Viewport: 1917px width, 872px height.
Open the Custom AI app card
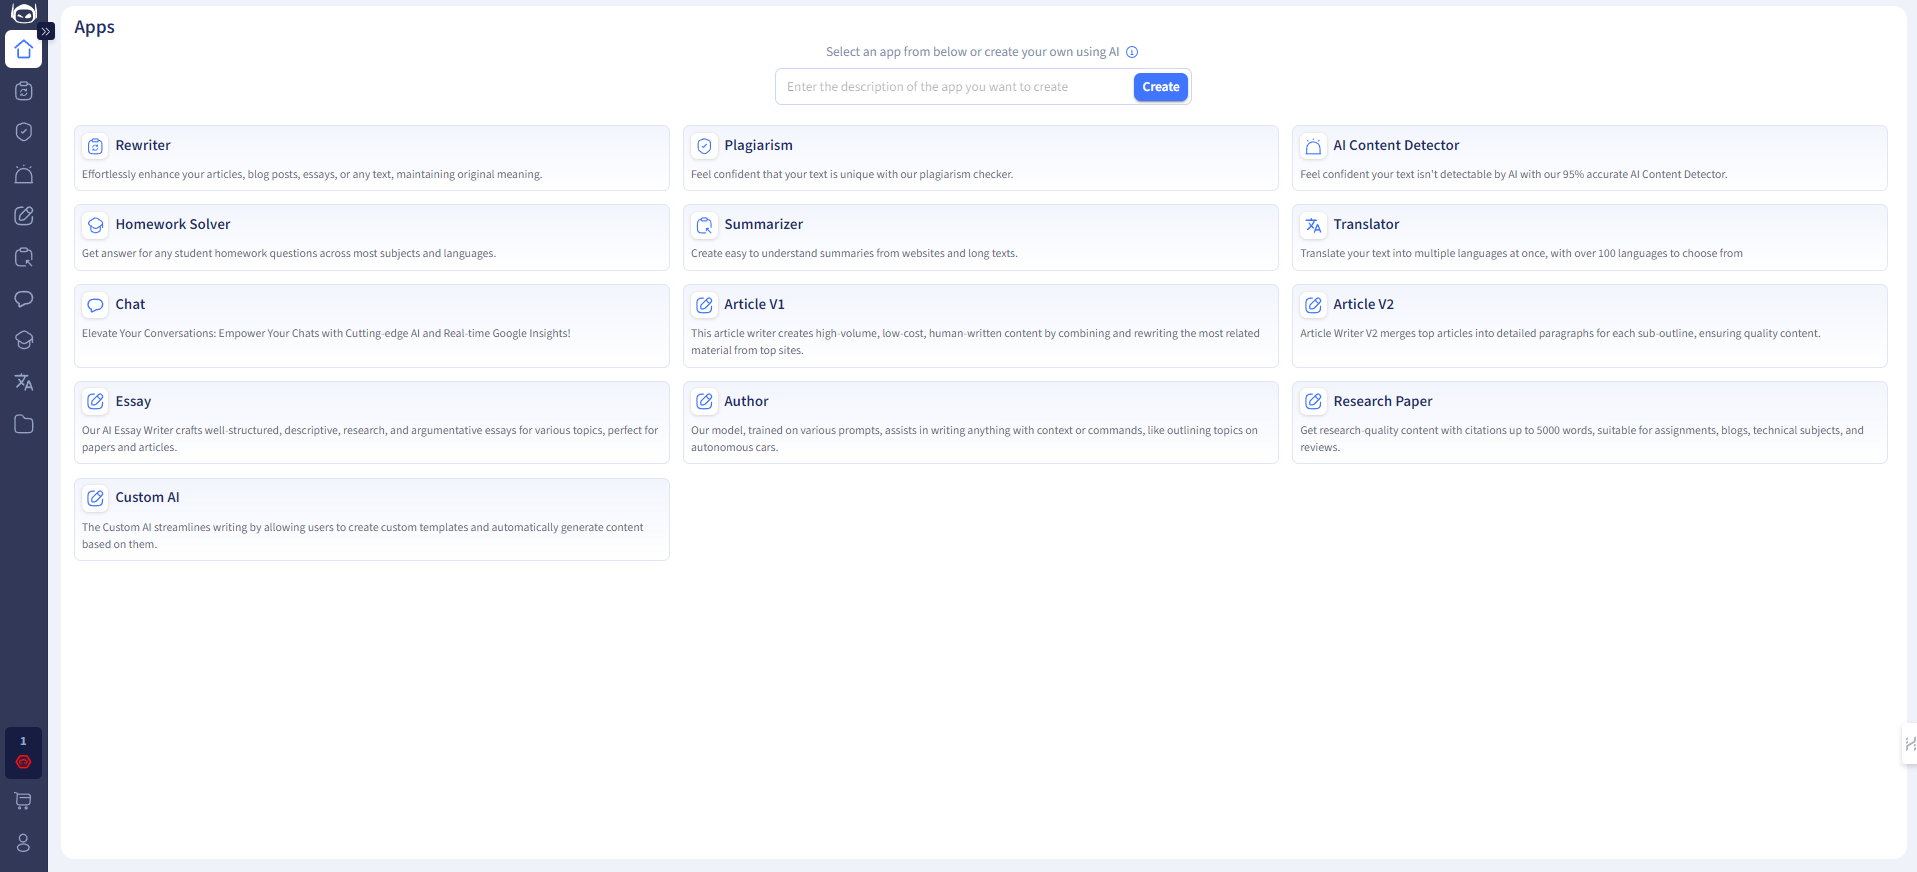[371, 519]
